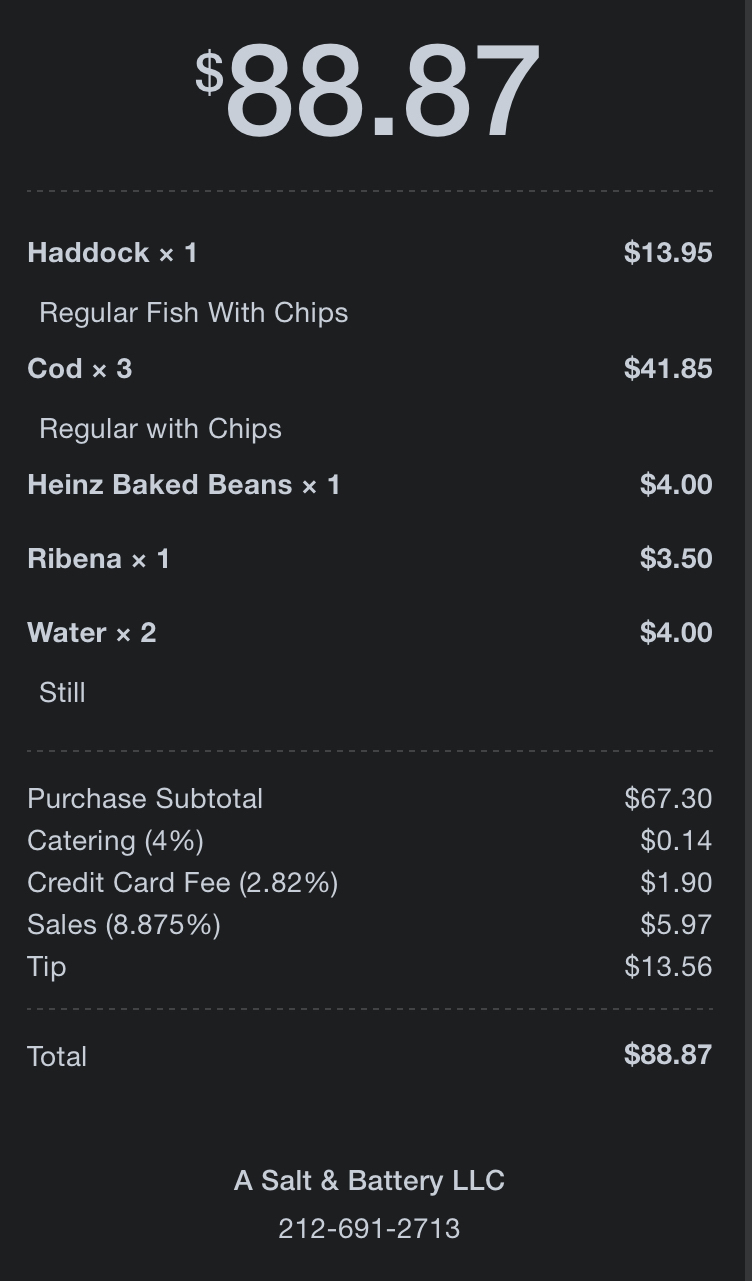Viewport: 752px width, 1281px height.
Task: Select the Haddock × 1 line item
Action: tap(112, 253)
